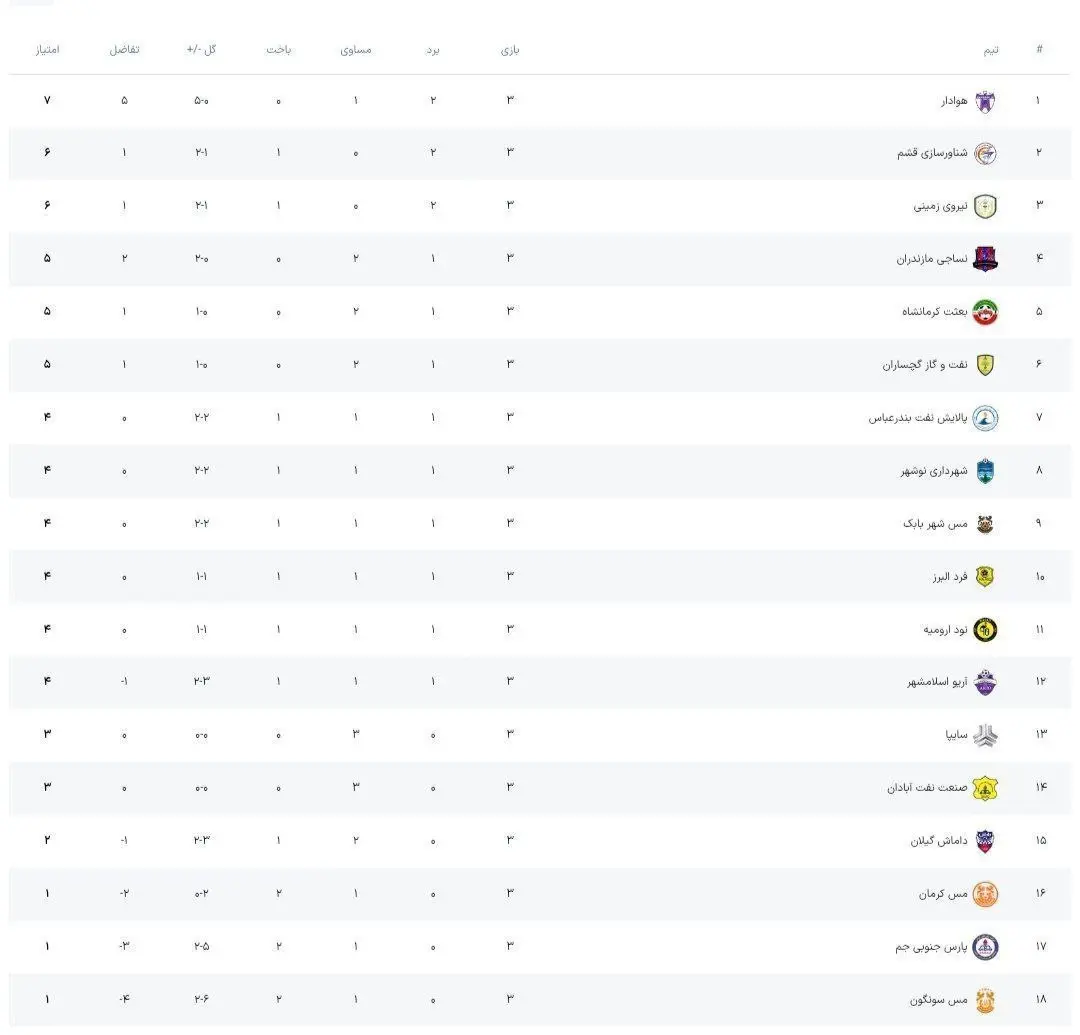
Task: Click the بعثت کرمانشاه red-green crest
Action: pyautogui.click(x=985, y=312)
